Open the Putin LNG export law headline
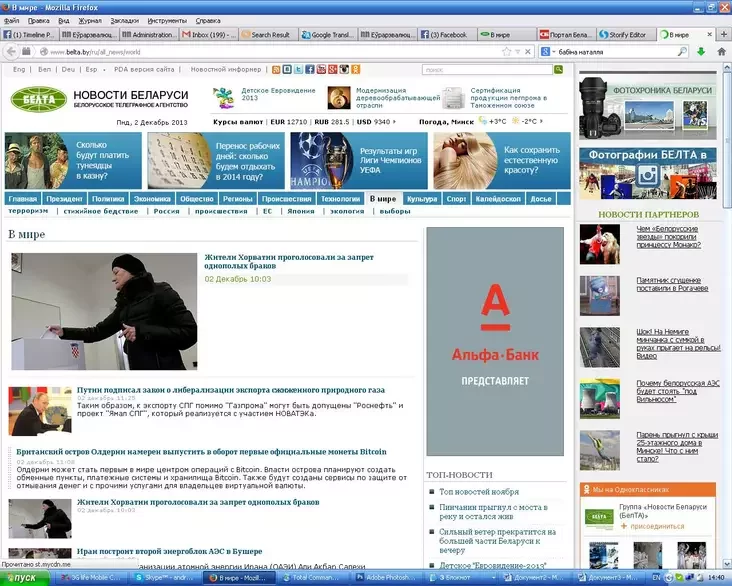This screenshot has height=586, width=732. pos(231,389)
